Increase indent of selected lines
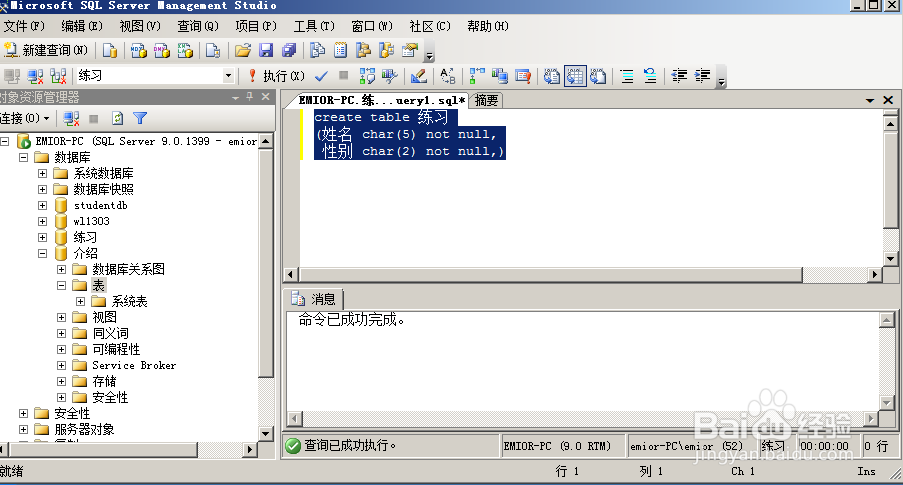Viewport: 903px width, 485px height. click(703, 76)
